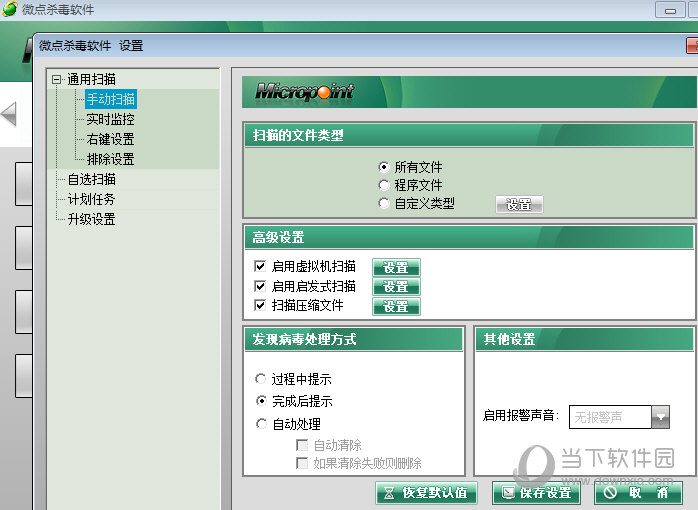
Task: Select 过程中提示 radio option
Action: (x=261, y=379)
